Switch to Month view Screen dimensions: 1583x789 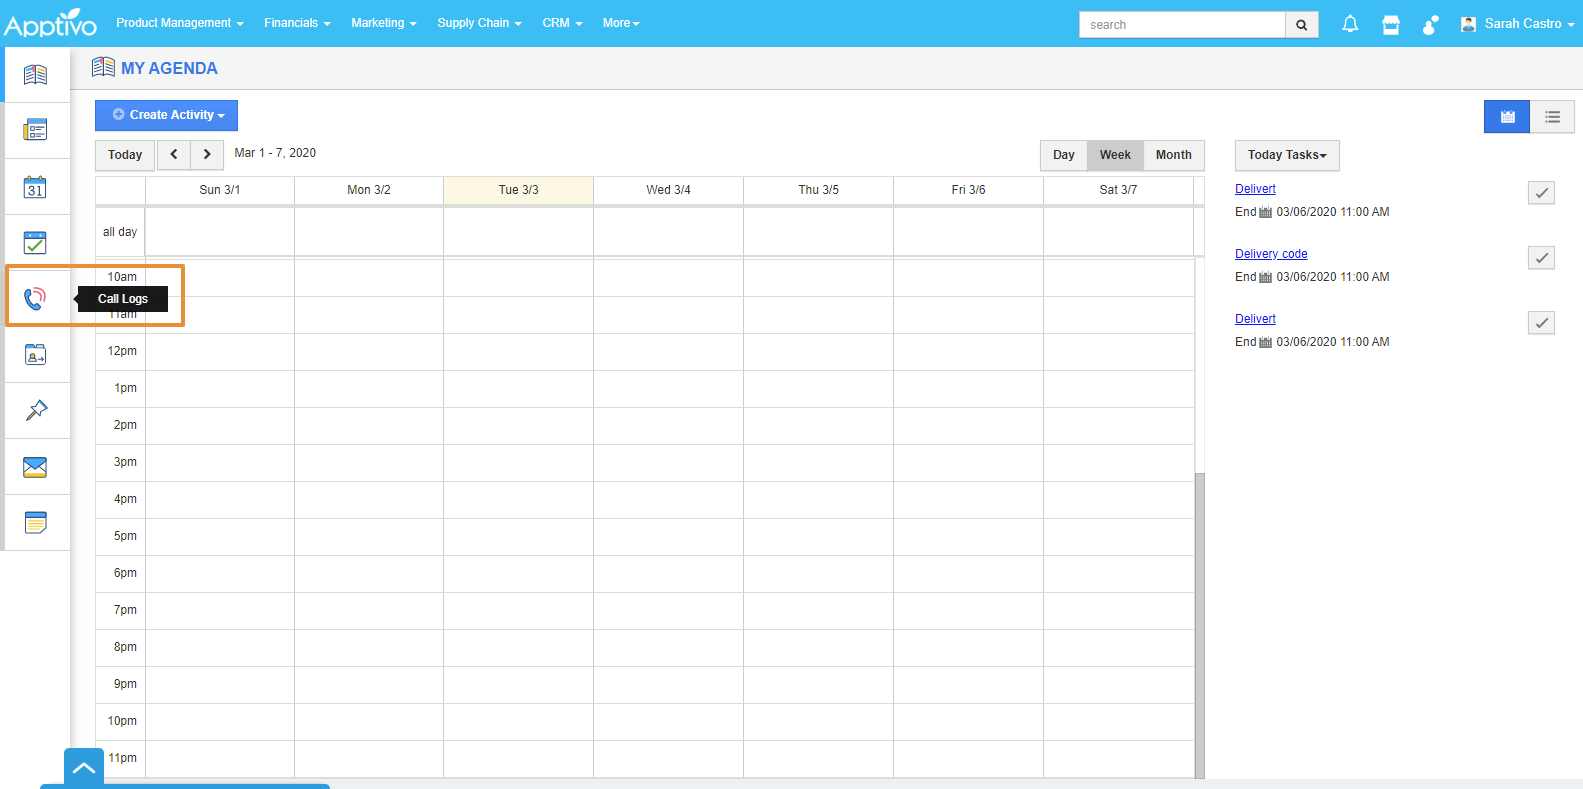[1174, 155]
